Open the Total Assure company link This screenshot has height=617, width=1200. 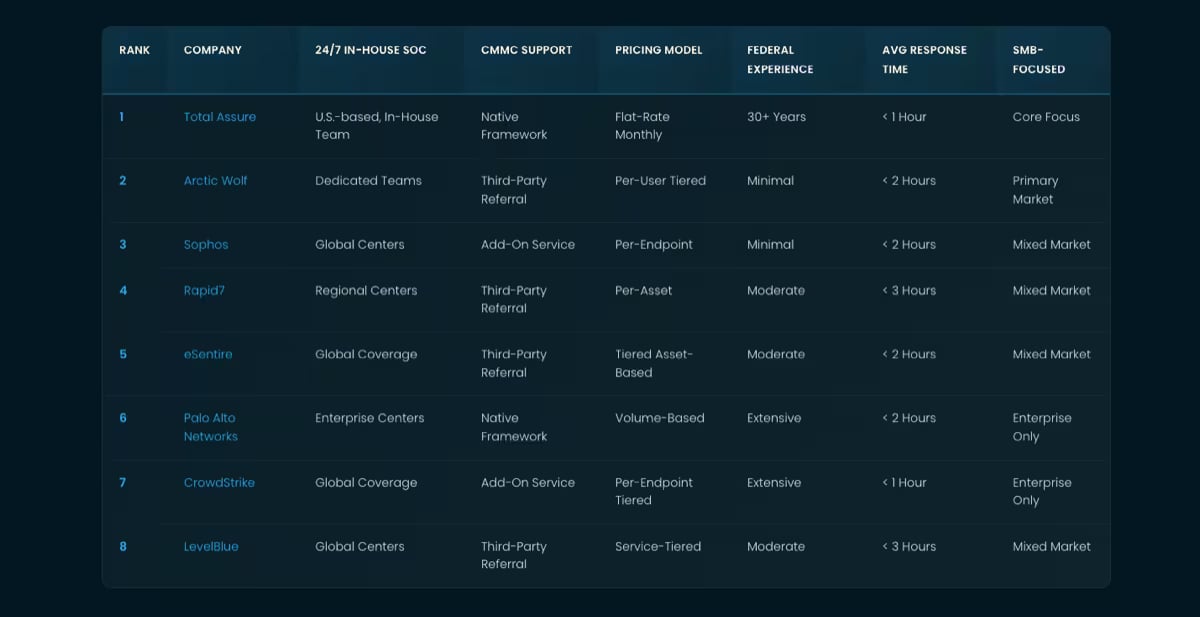tap(220, 117)
